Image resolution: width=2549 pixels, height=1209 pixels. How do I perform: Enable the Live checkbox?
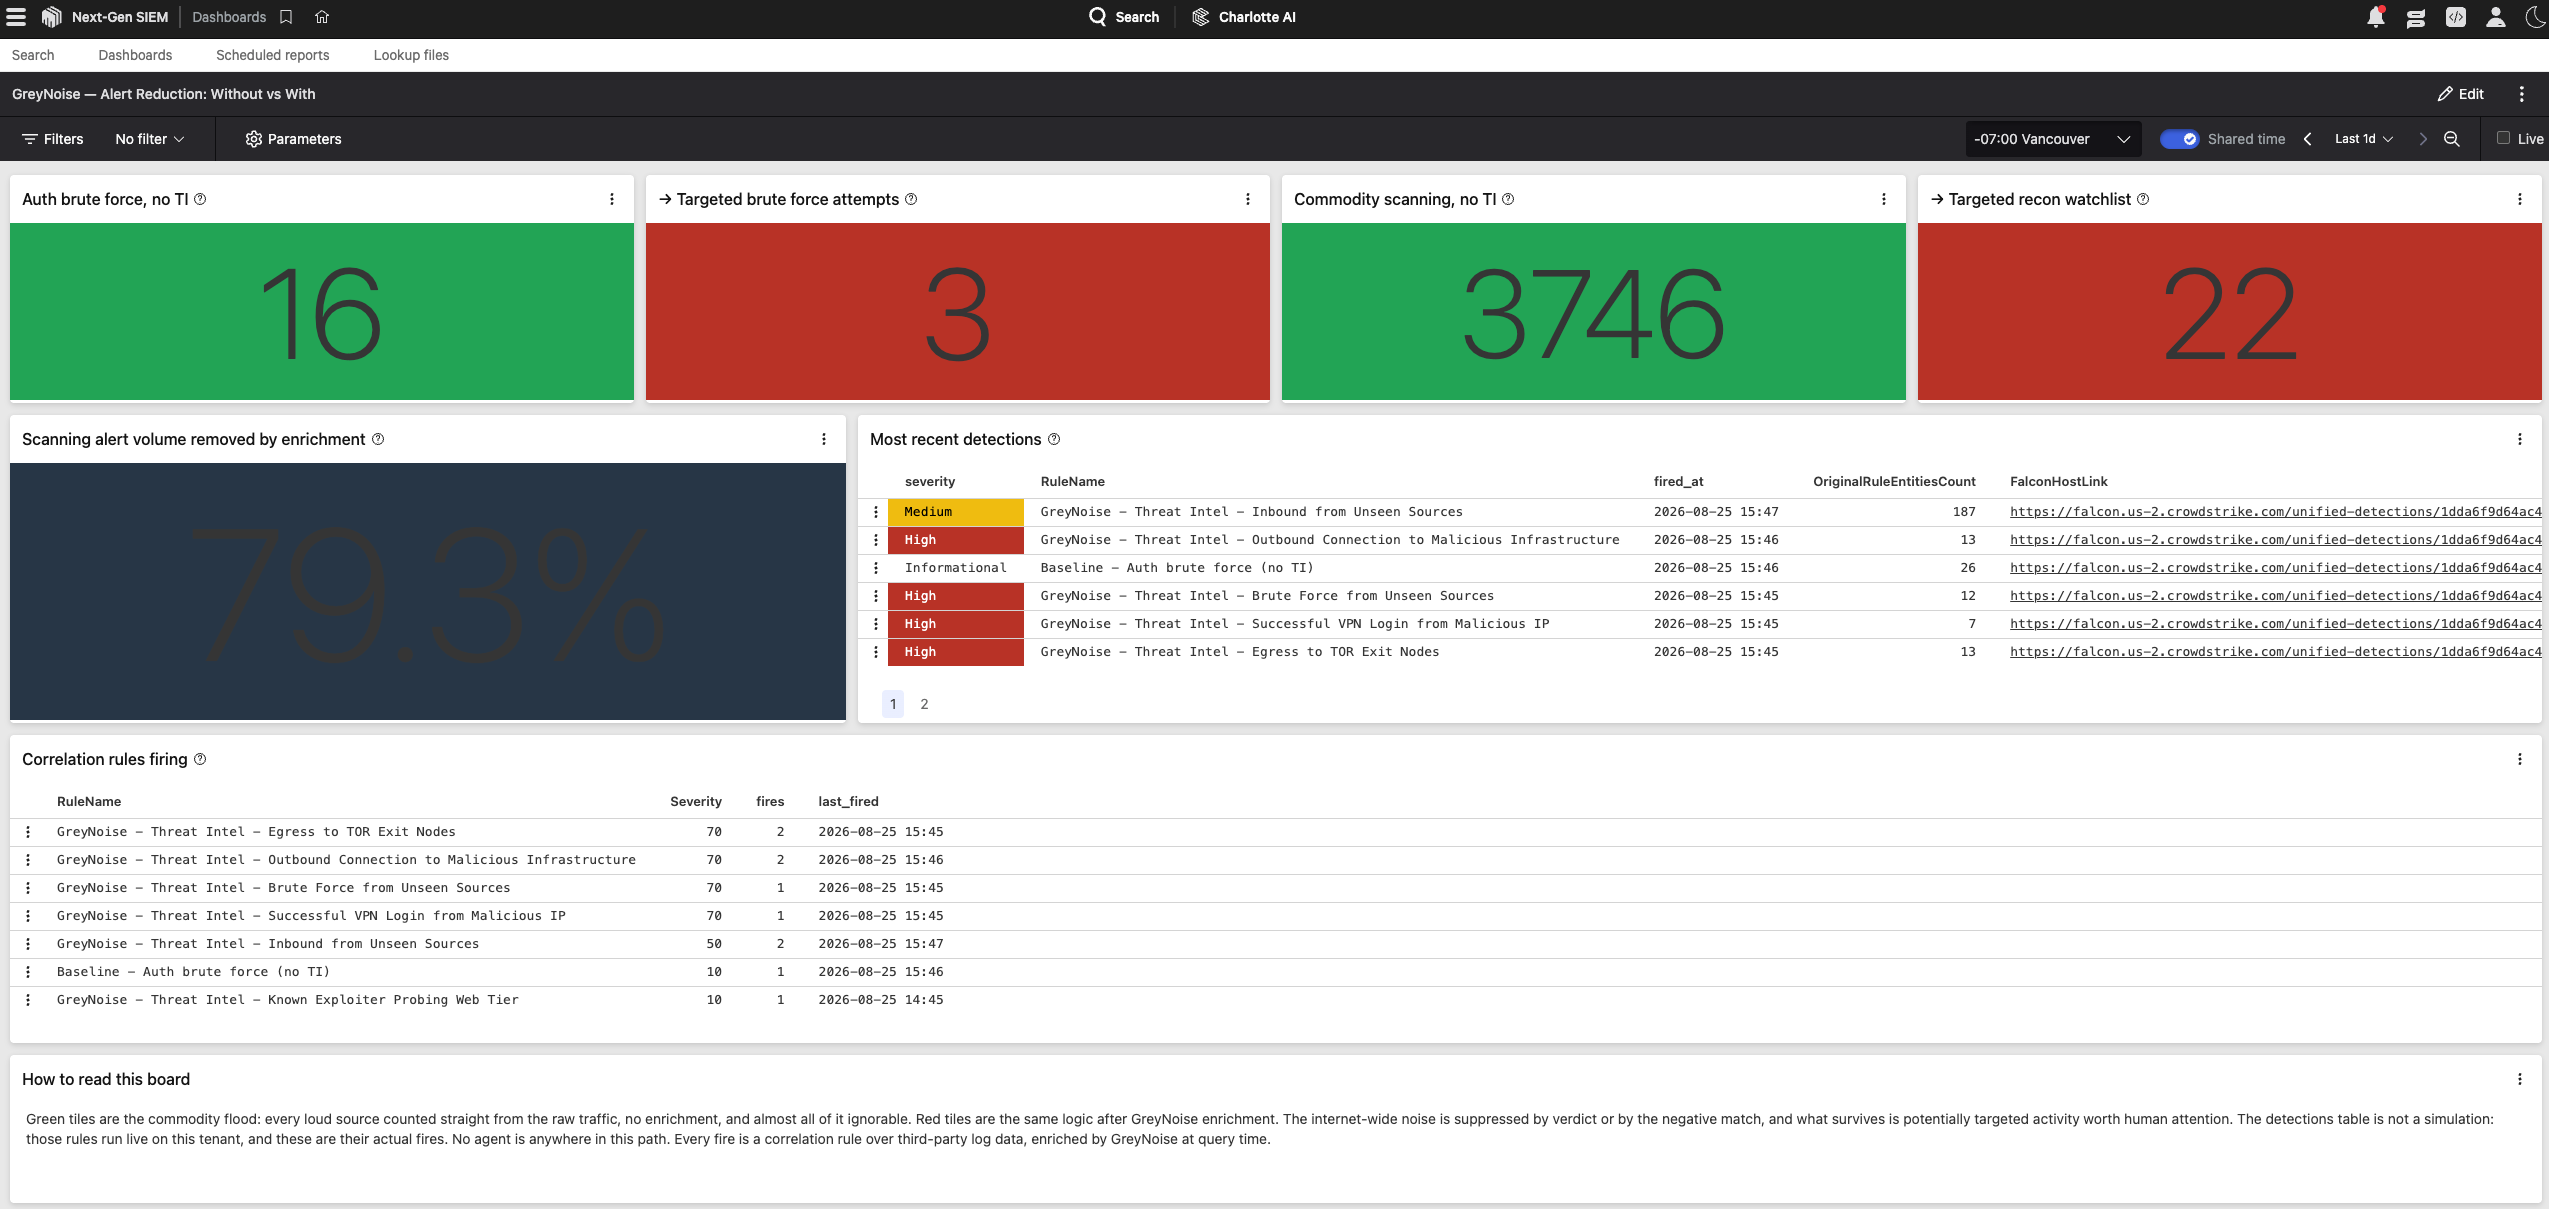point(2503,138)
